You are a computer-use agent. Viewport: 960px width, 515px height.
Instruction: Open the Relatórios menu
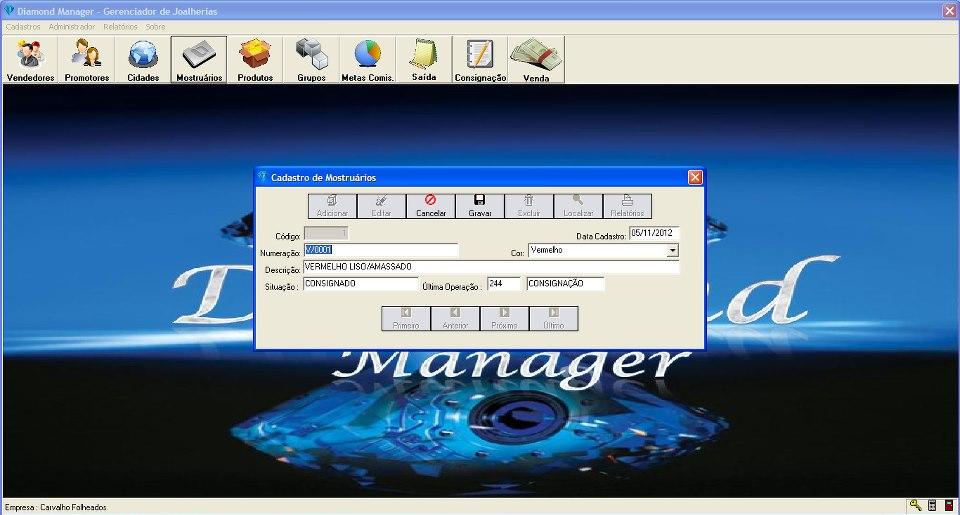click(x=120, y=26)
